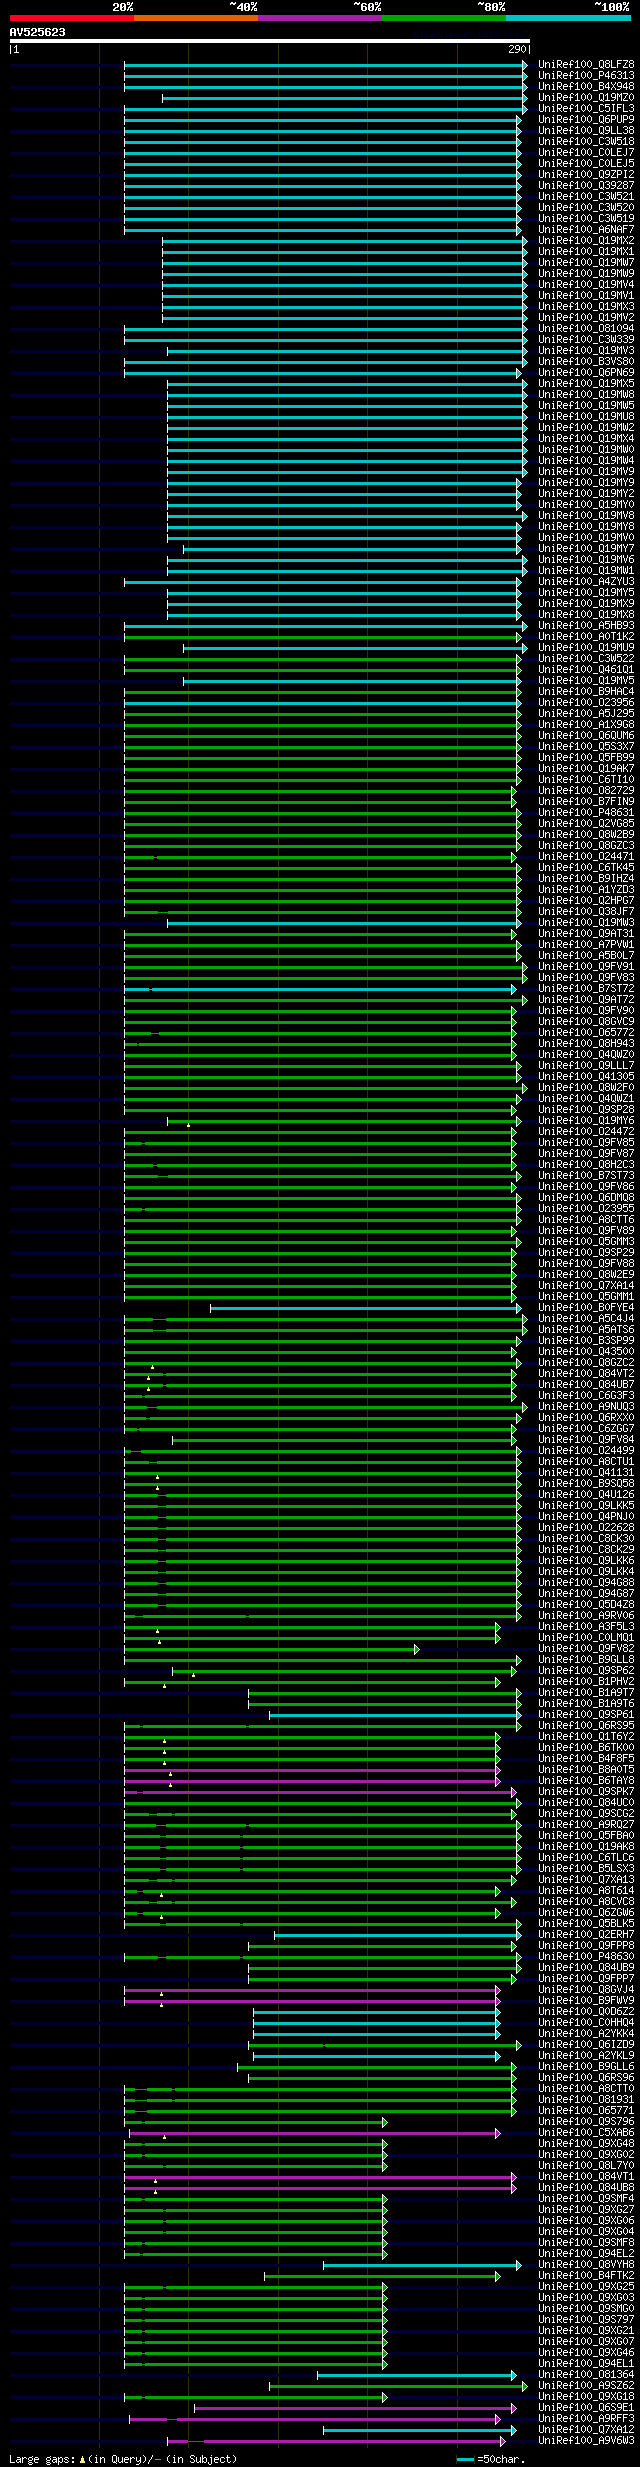Click the white query sequence bar

pos(269,41)
